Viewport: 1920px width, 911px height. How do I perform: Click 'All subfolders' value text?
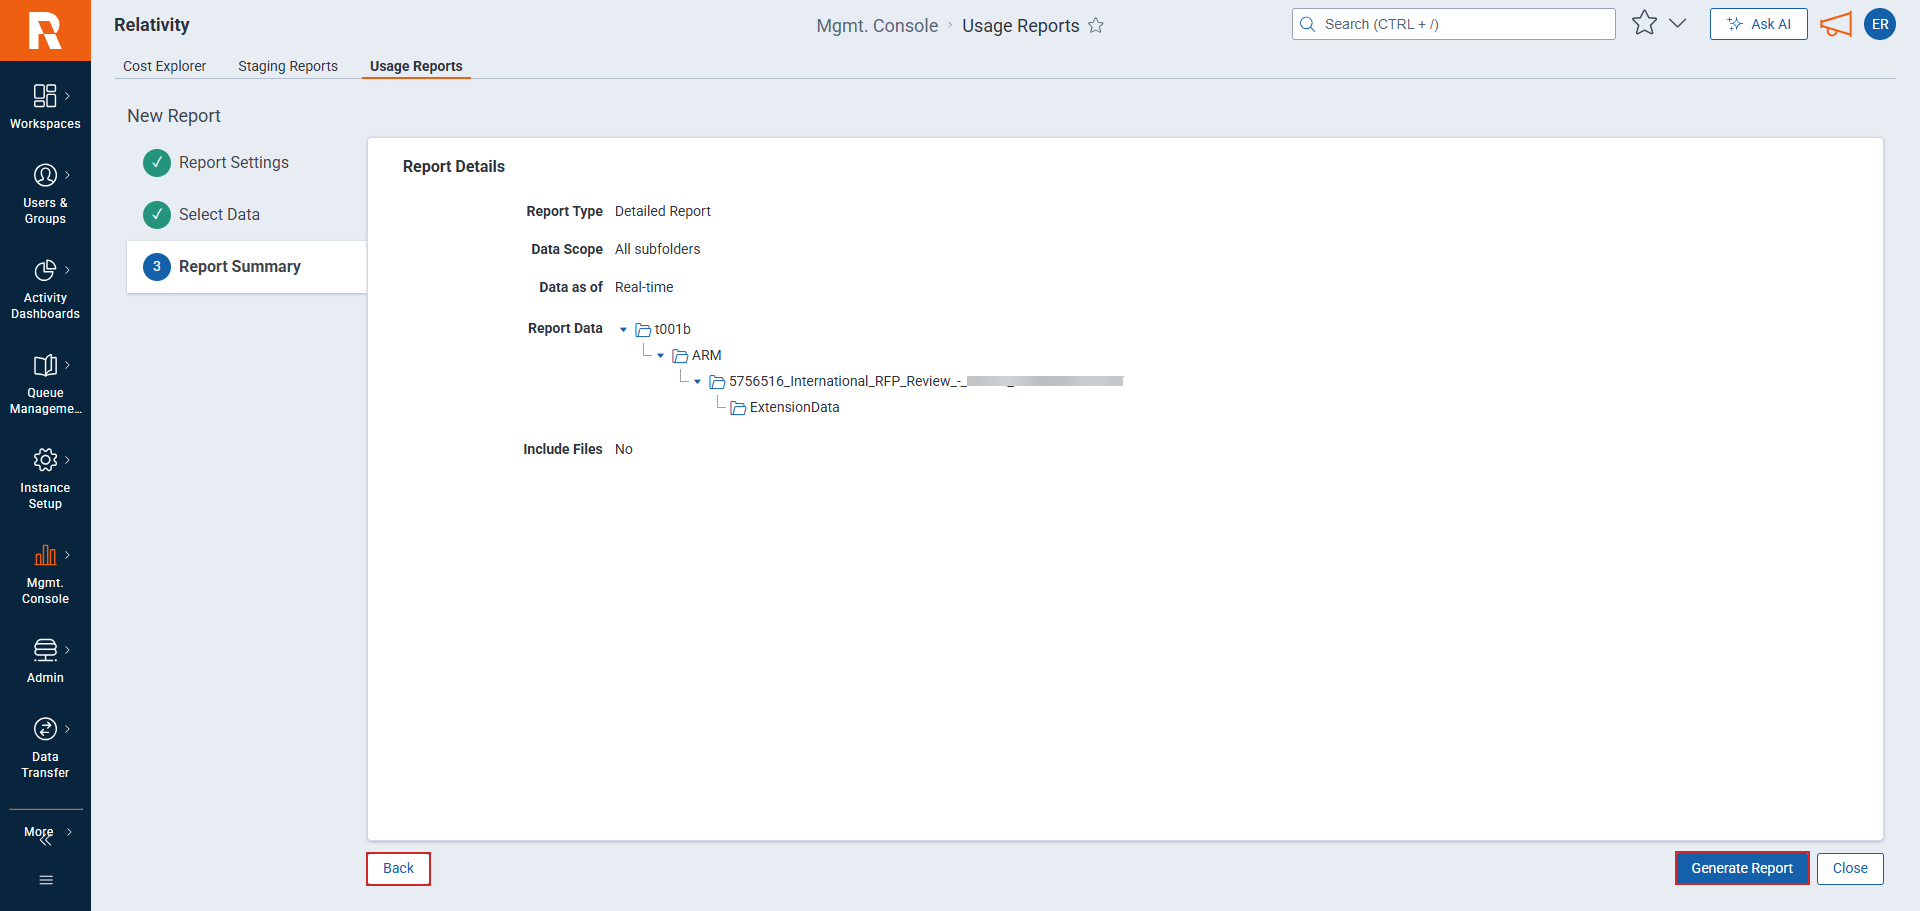point(658,250)
